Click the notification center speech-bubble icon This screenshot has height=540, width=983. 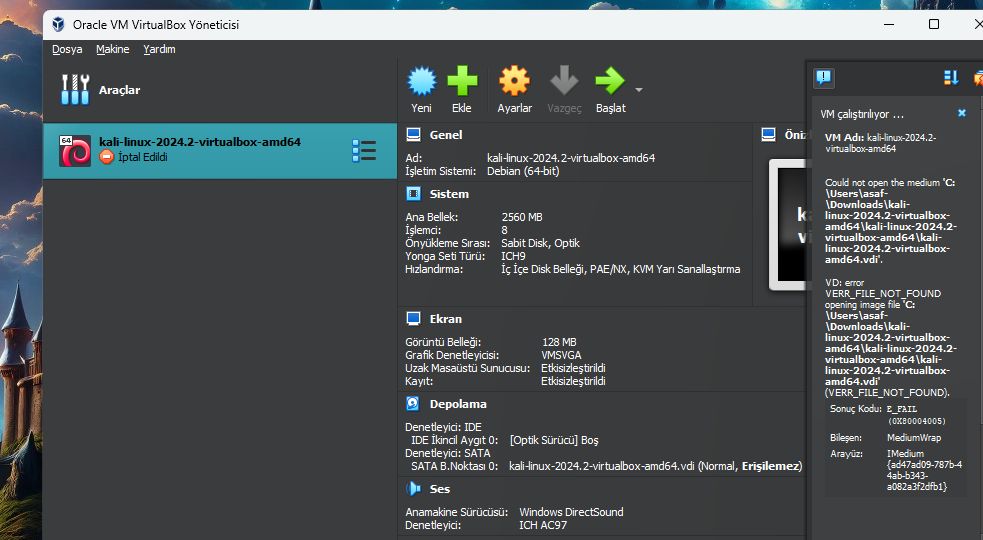[823, 78]
